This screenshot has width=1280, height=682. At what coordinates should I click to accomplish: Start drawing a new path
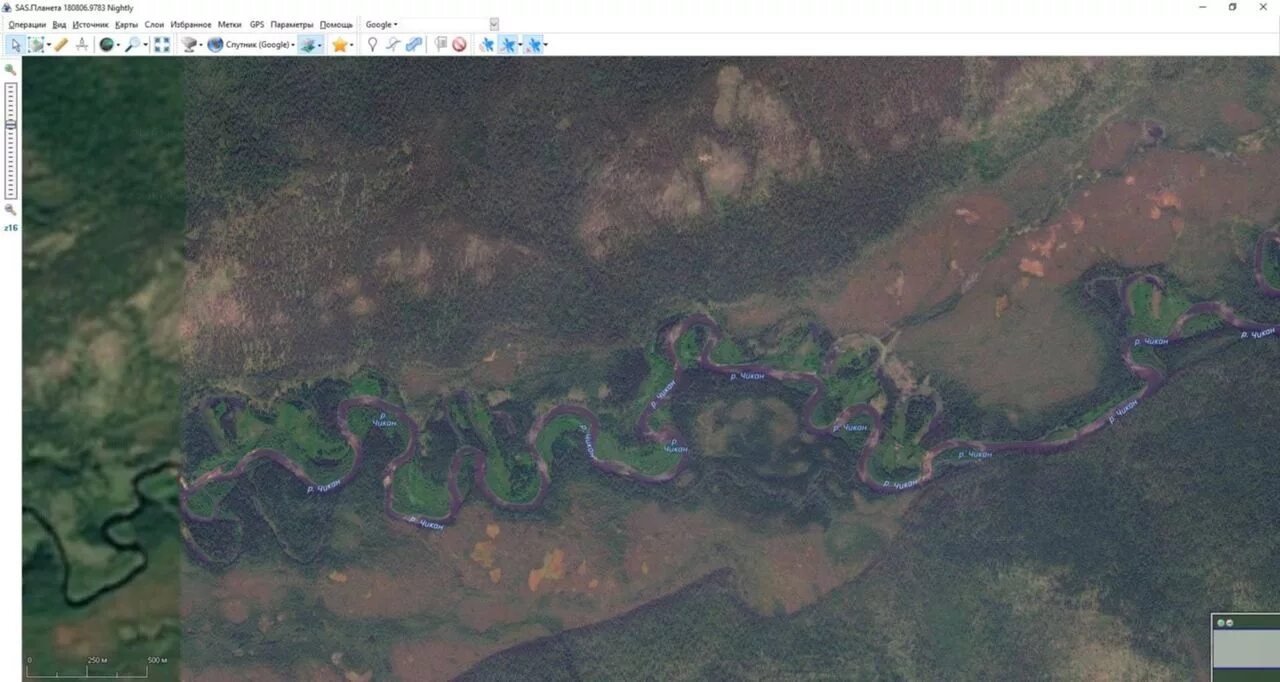coord(393,44)
